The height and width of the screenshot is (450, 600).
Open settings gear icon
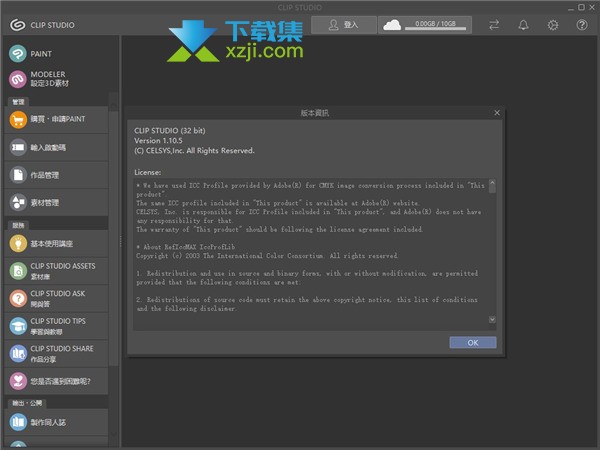553,25
